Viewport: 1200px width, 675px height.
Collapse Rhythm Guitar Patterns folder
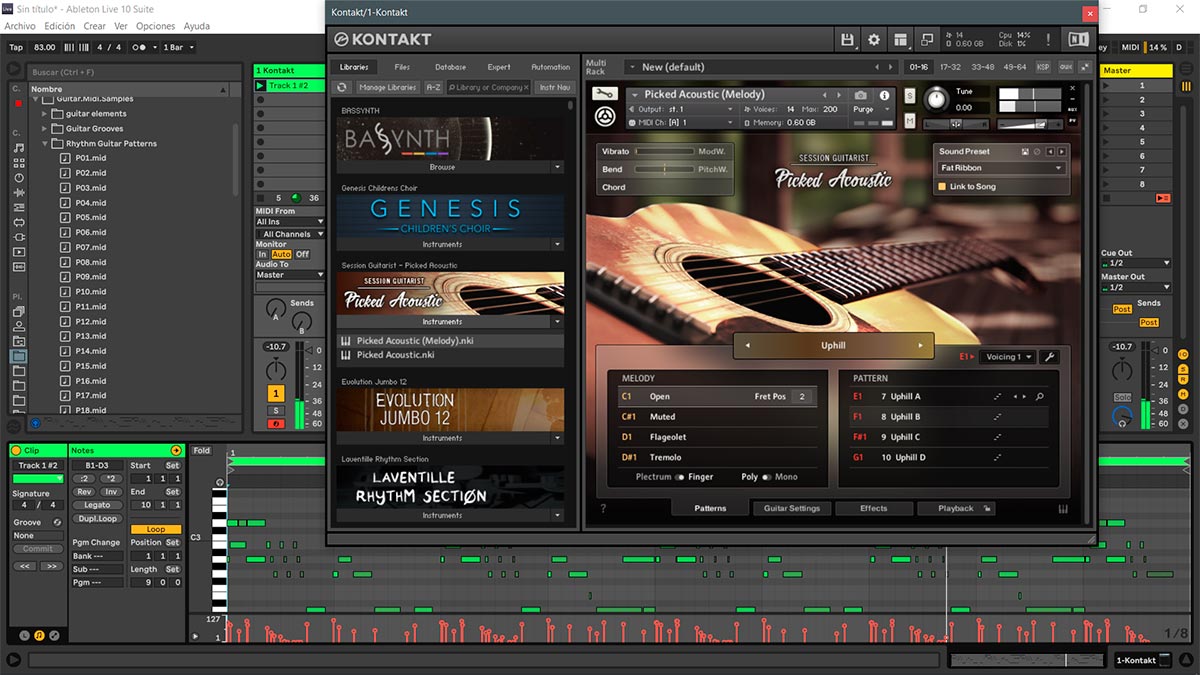point(46,143)
